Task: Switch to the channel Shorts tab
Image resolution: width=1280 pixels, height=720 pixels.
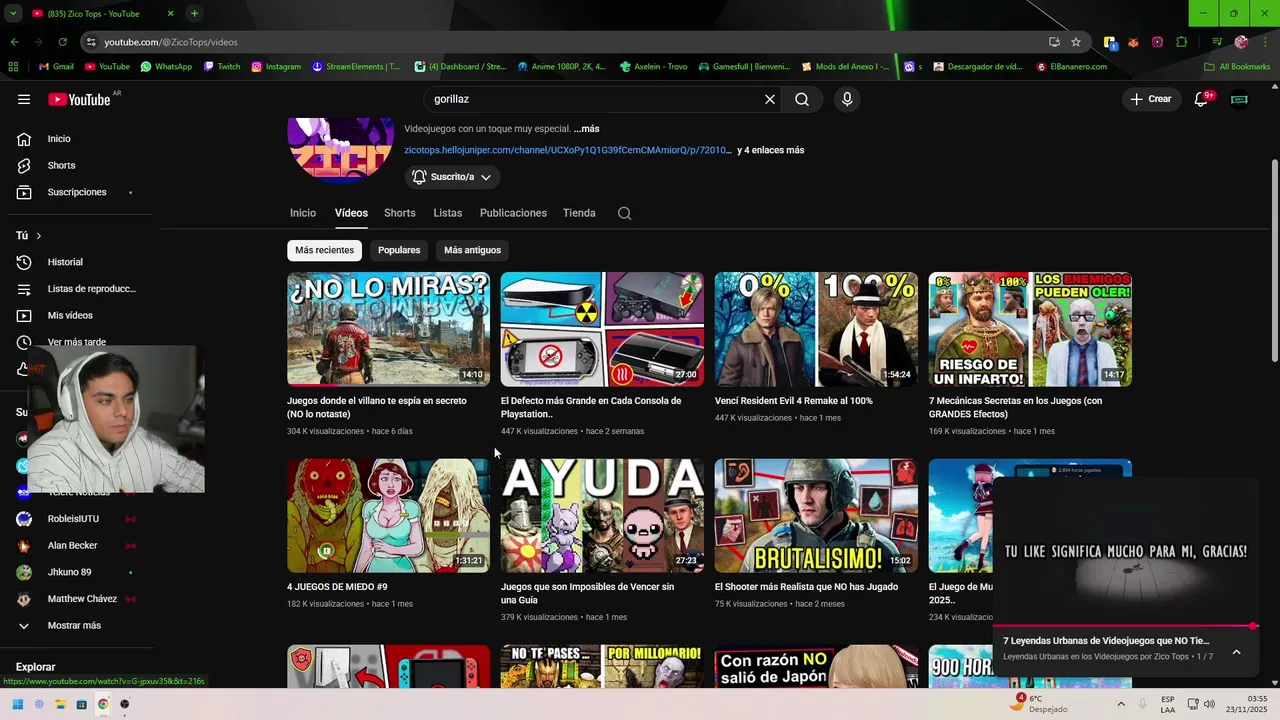Action: coord(400,213)
